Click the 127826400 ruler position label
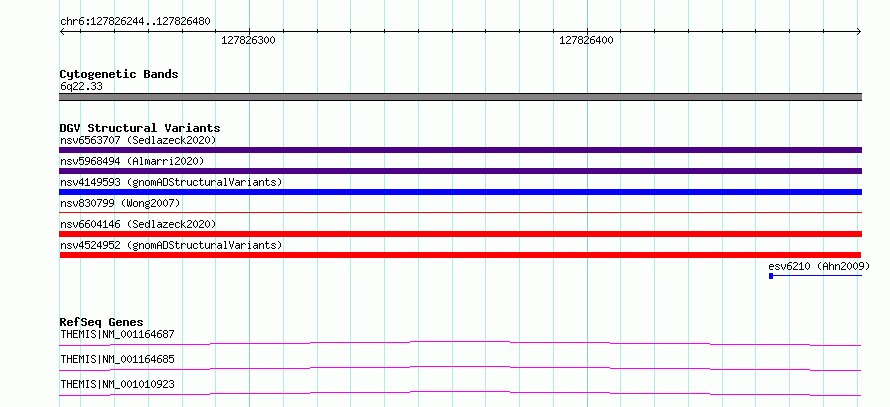Screen dimensions: 890x407 pyautogui.click(x=586, y=40)
